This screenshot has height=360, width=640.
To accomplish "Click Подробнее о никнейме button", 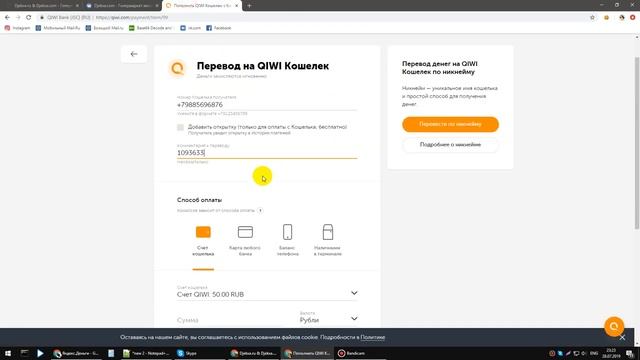I will 450,145.
